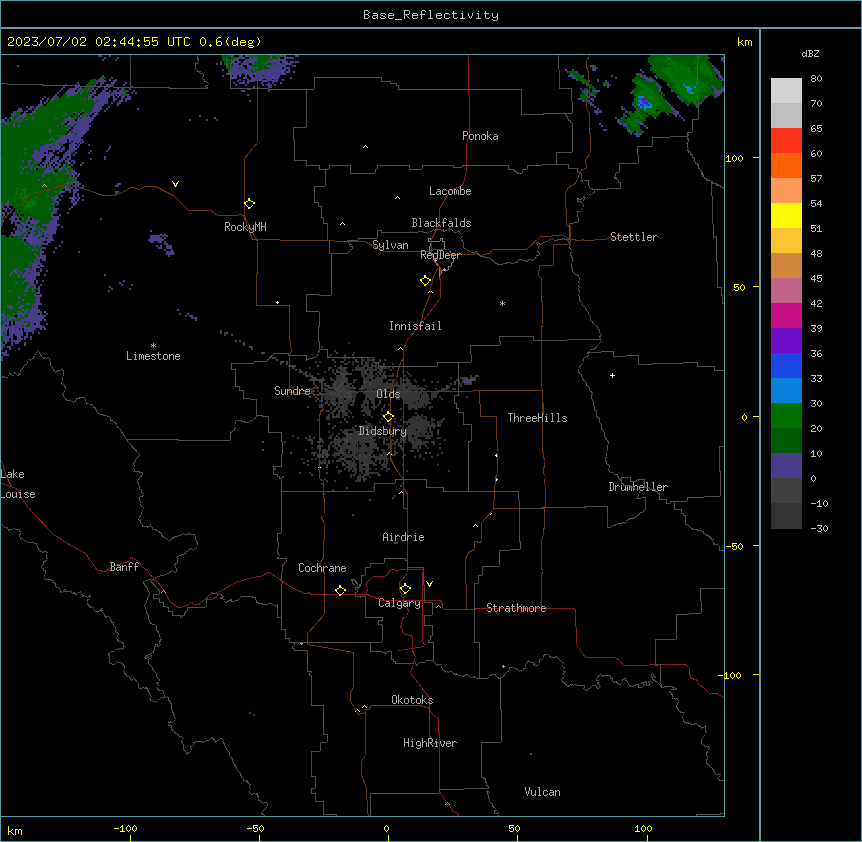This screenshot has width=862, height=842.
Task: Click the Calgary city label
Action: click(x=399, y=603)
